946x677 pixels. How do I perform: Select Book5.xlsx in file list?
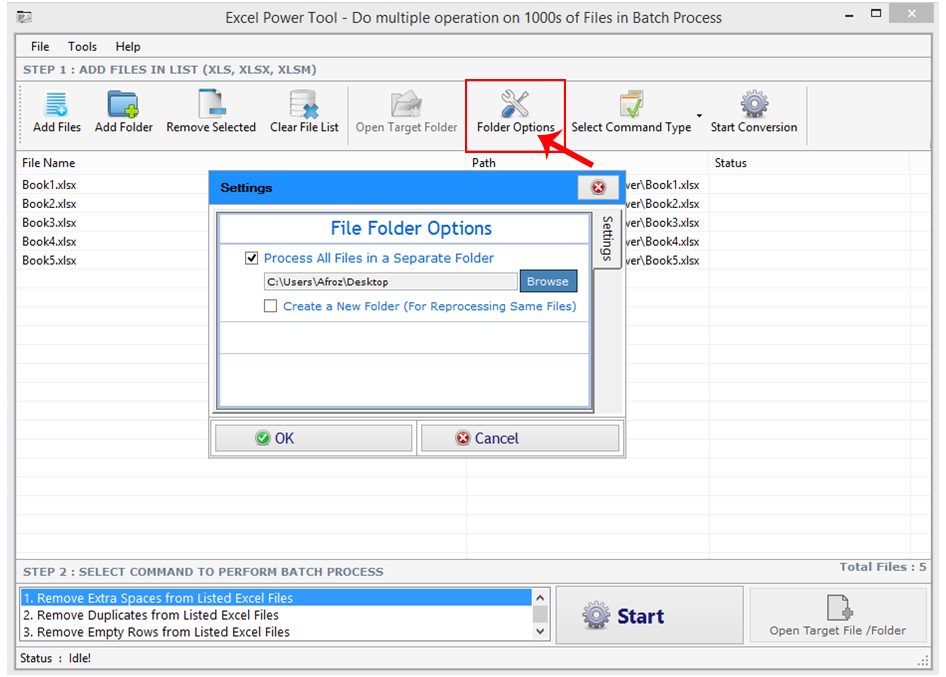[49, 261]
